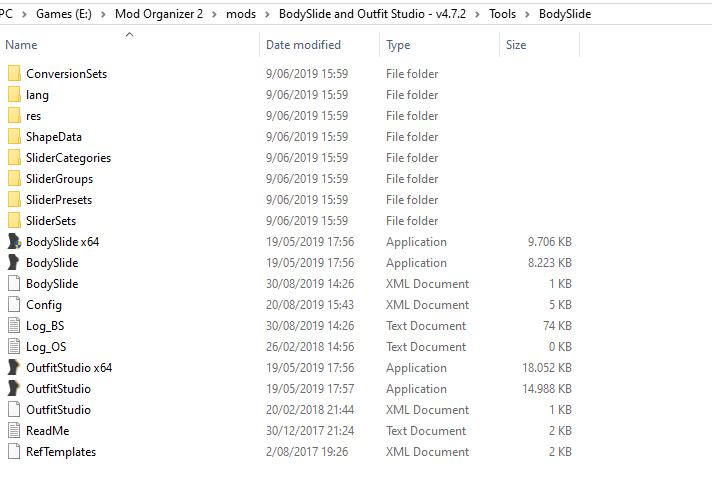Click the 74 KB size value

pyautogui.click(x=557, y=326)
